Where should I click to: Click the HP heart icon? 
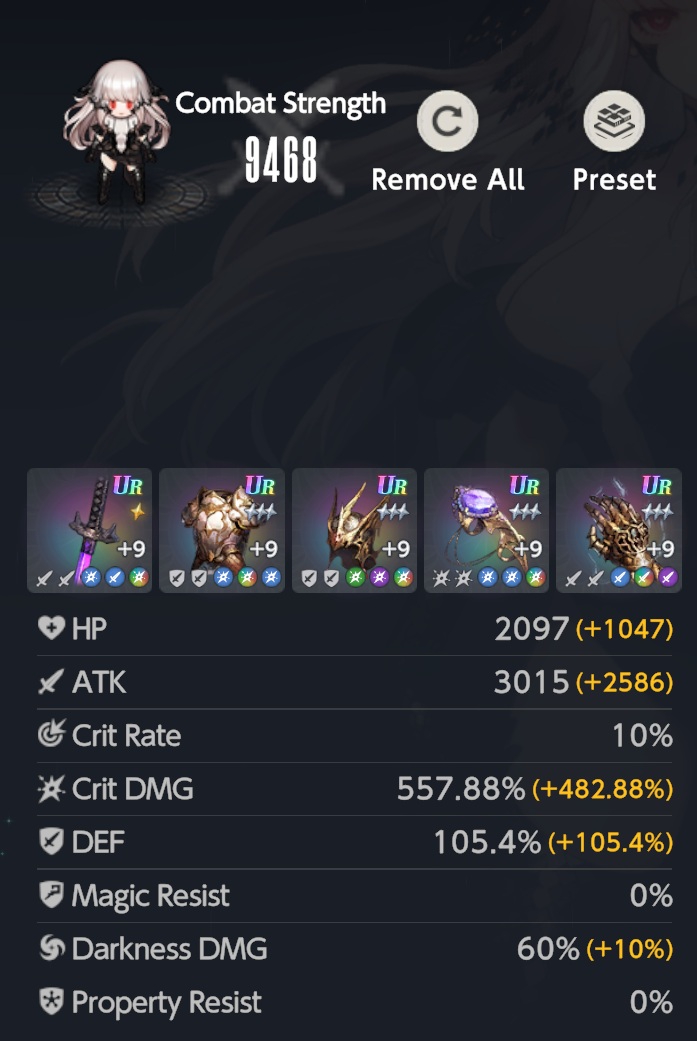coord(51,628)
